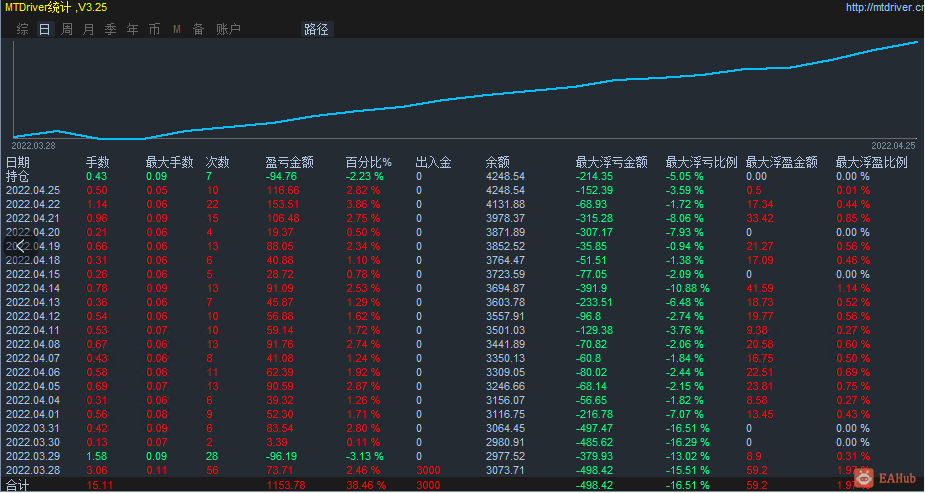Screen dimensions: 925x493
Task: Click the 余额 column header
Action: coord(497,162)
